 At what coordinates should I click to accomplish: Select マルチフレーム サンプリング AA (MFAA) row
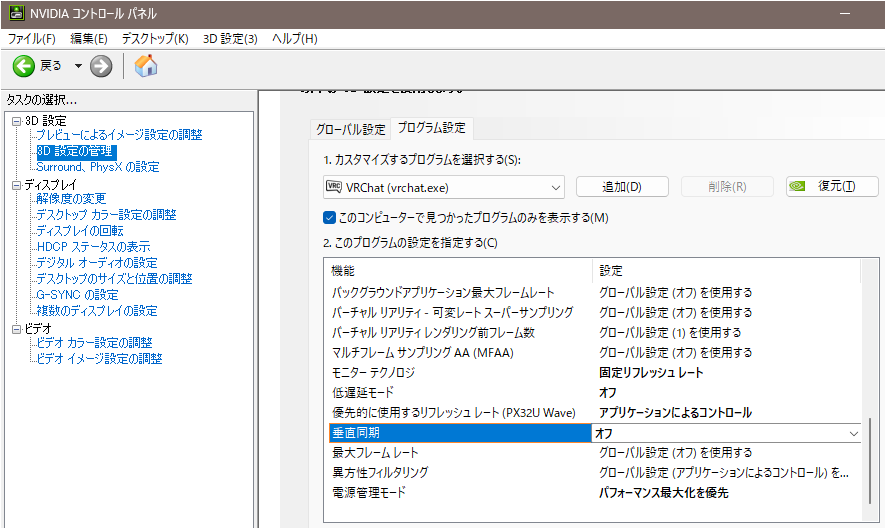pos(595,353)
